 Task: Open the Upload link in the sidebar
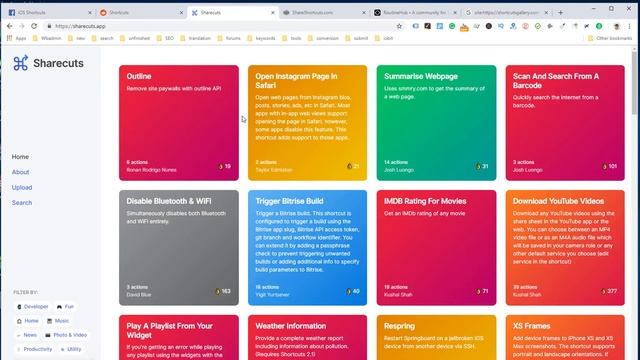click(22, 188)
